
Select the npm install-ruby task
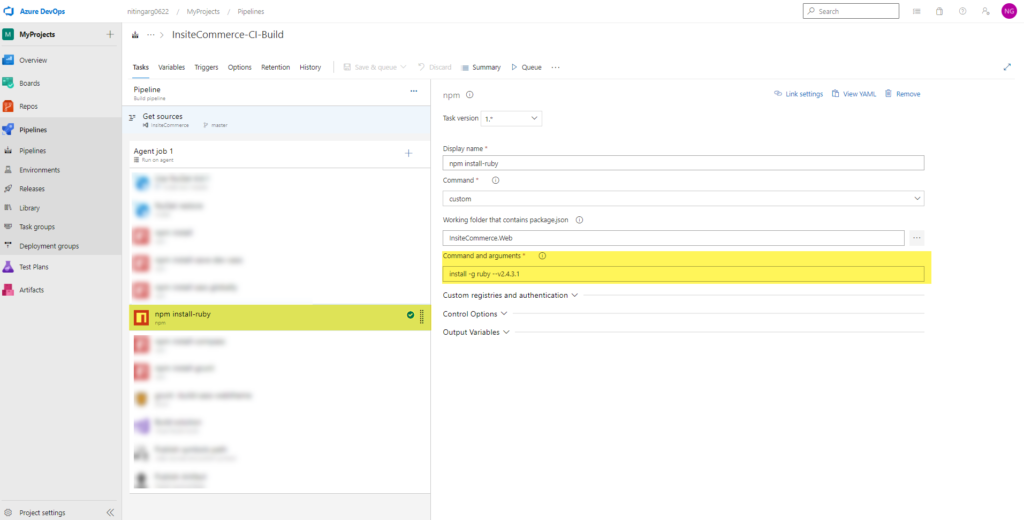pyautogui.click(x=280, y=317)
